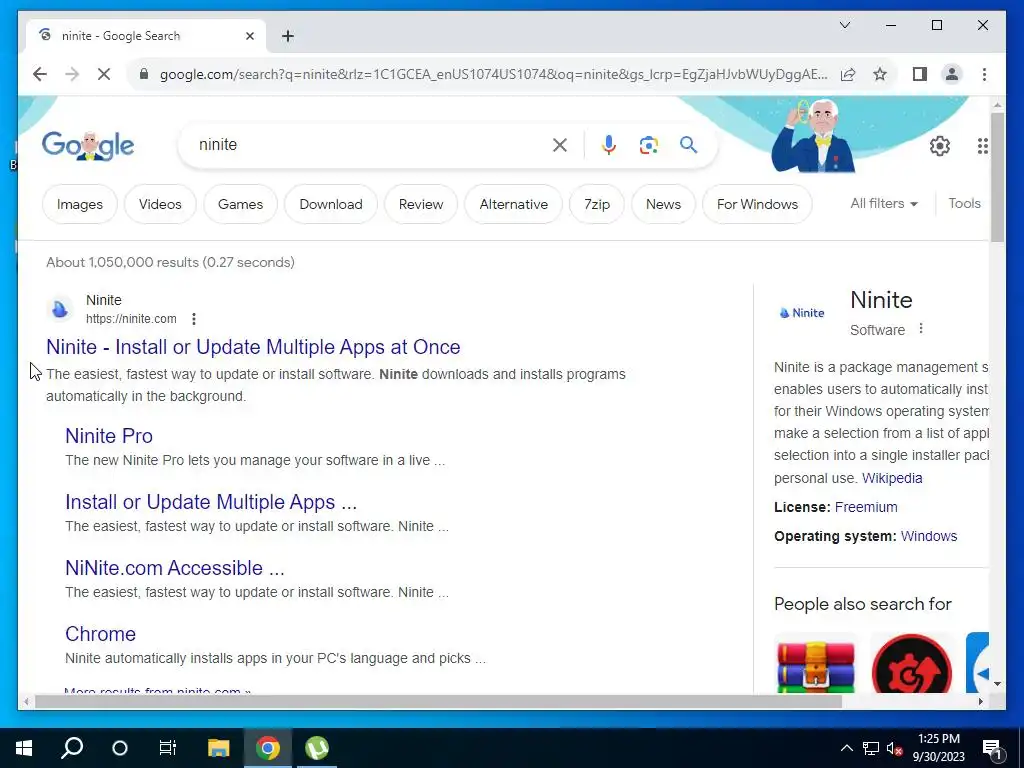The width and height of the screenshot is (1024, 768).
Task: Open Google apps grid
Action: [982, 146]
